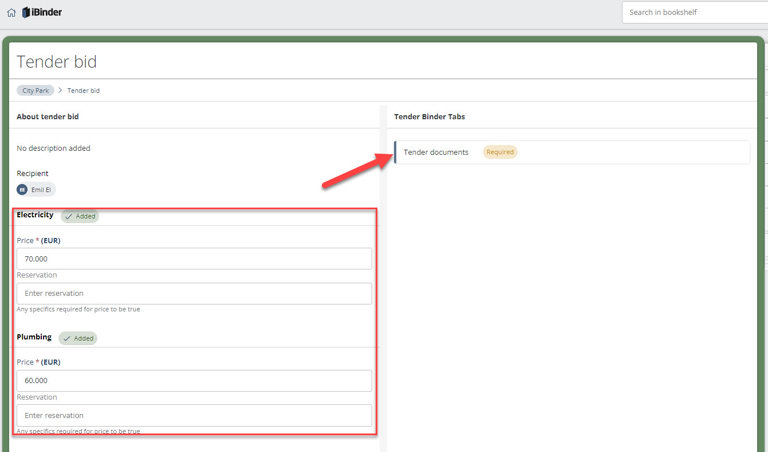Click the Added badge next to Electricity
The height and width of the screenshot is (452, 768).
pos(80,216)
